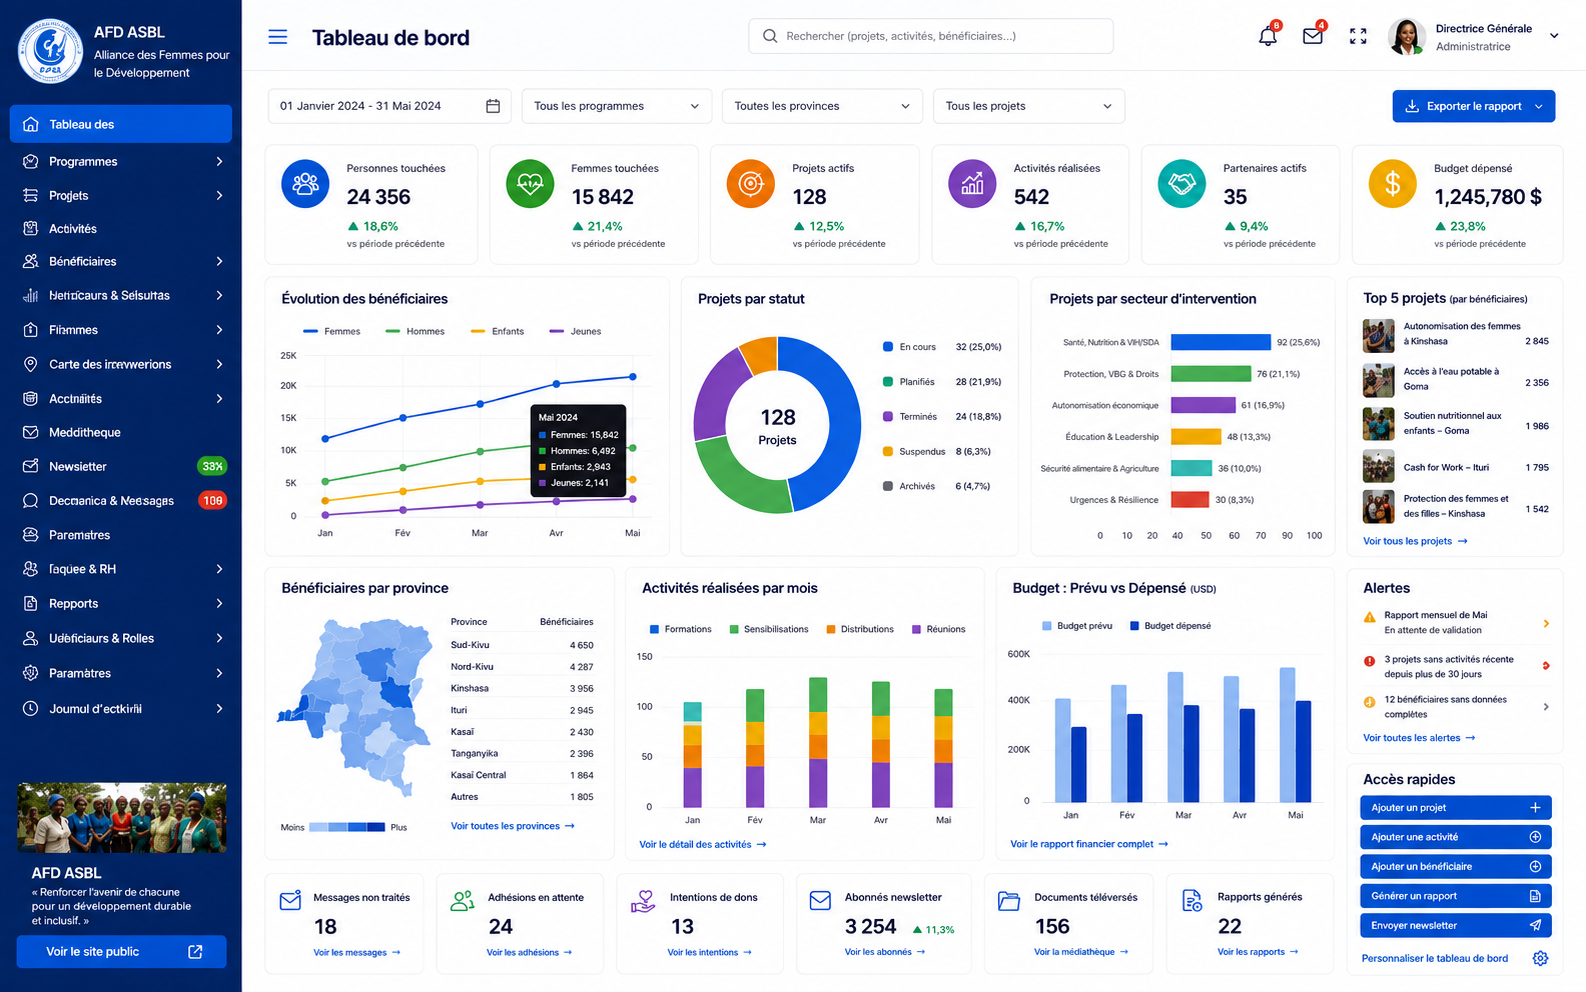Click the hamburger menu icon

click(x=278, y=37)
